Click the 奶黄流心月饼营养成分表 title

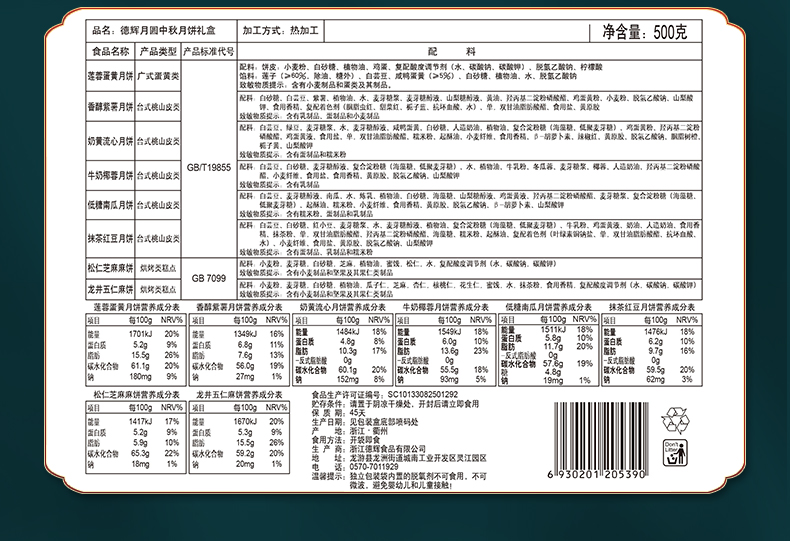[343, 307]
